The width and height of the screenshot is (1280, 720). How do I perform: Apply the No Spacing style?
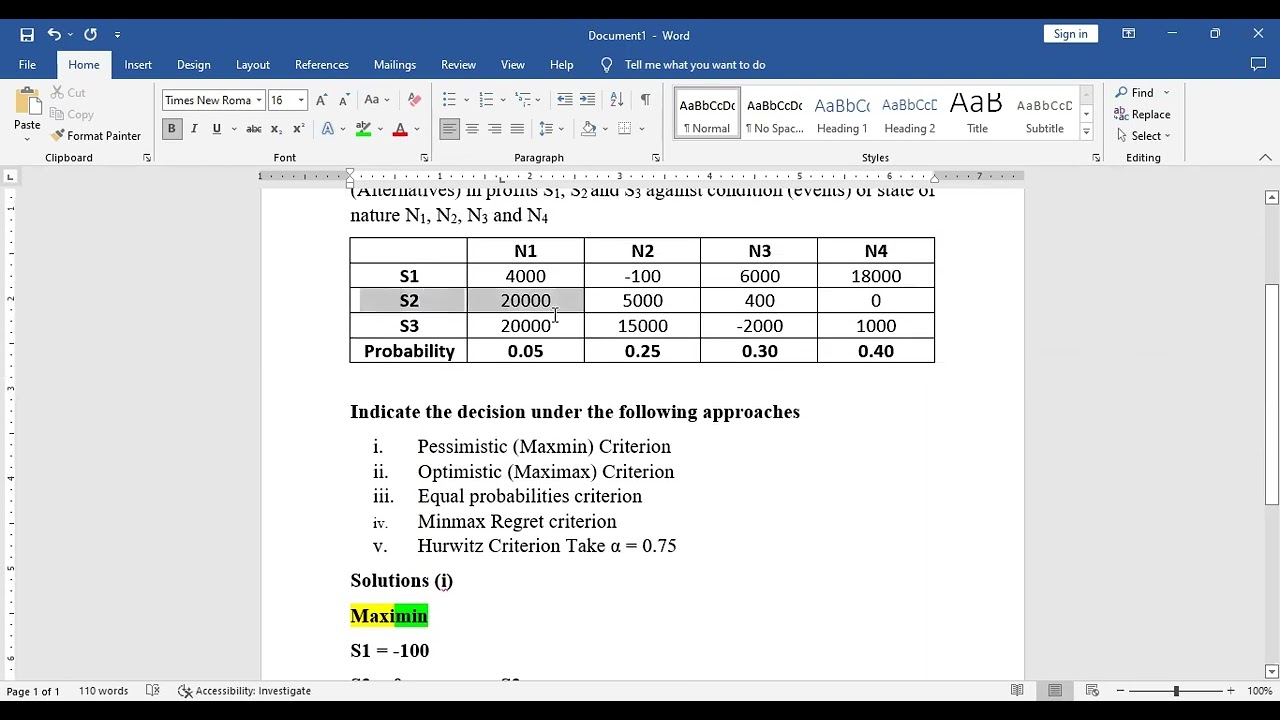[x=775, y=114]
